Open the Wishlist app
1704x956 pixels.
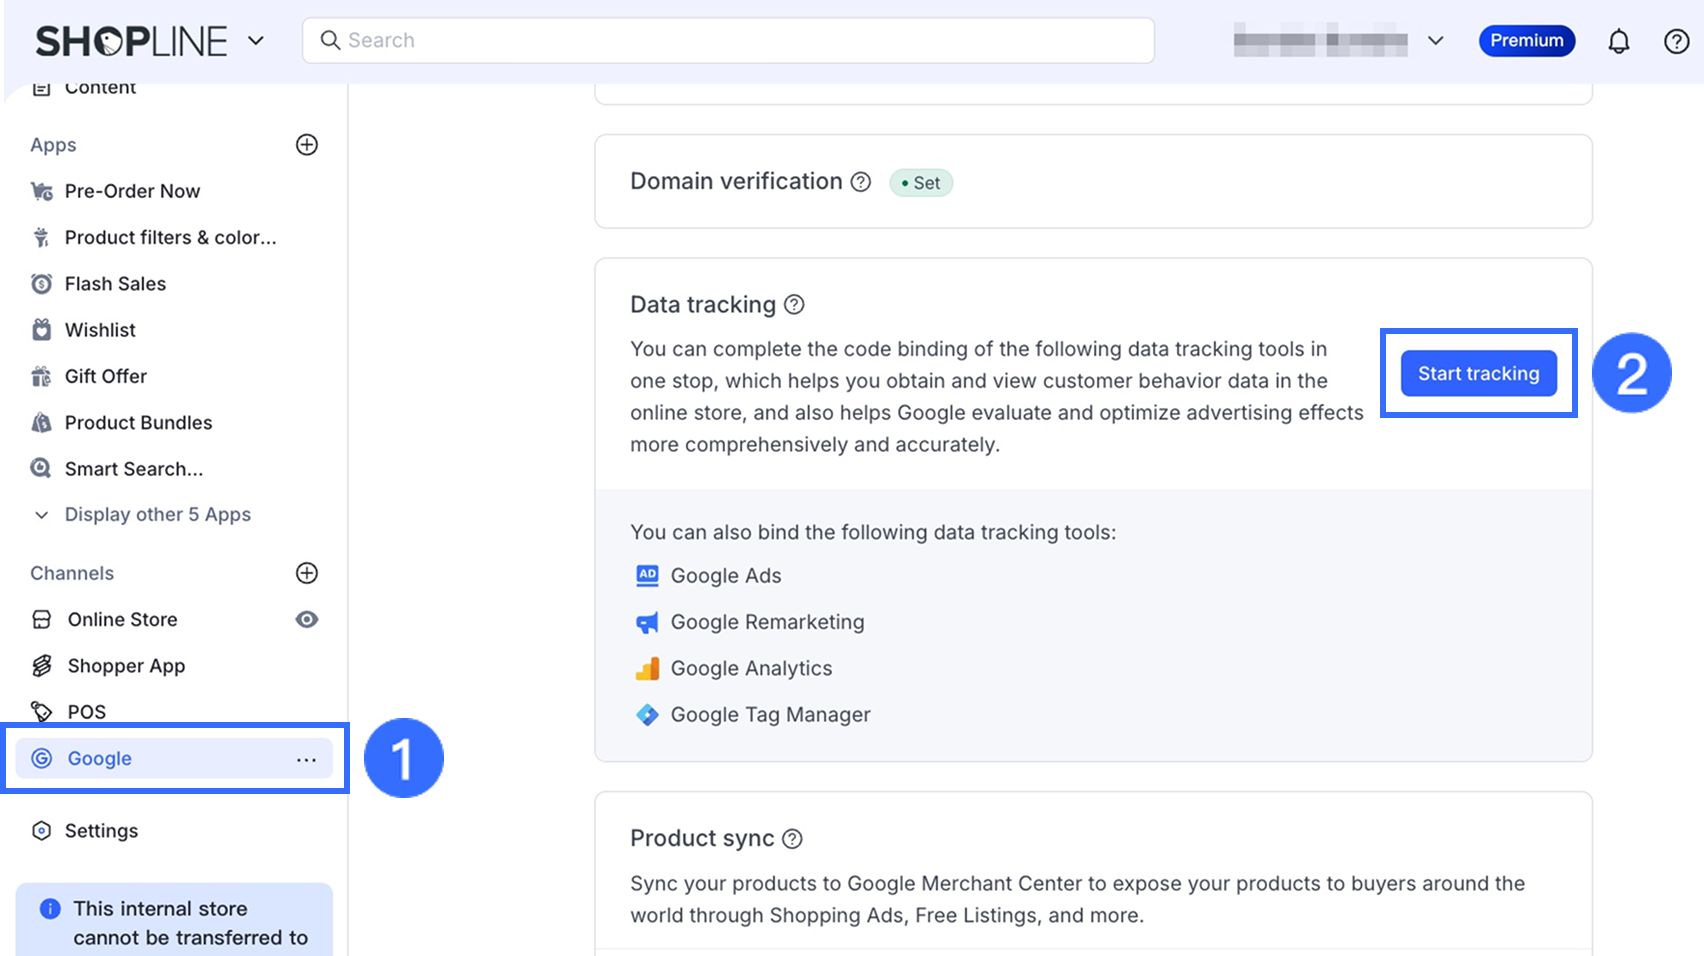pos(100,330)
